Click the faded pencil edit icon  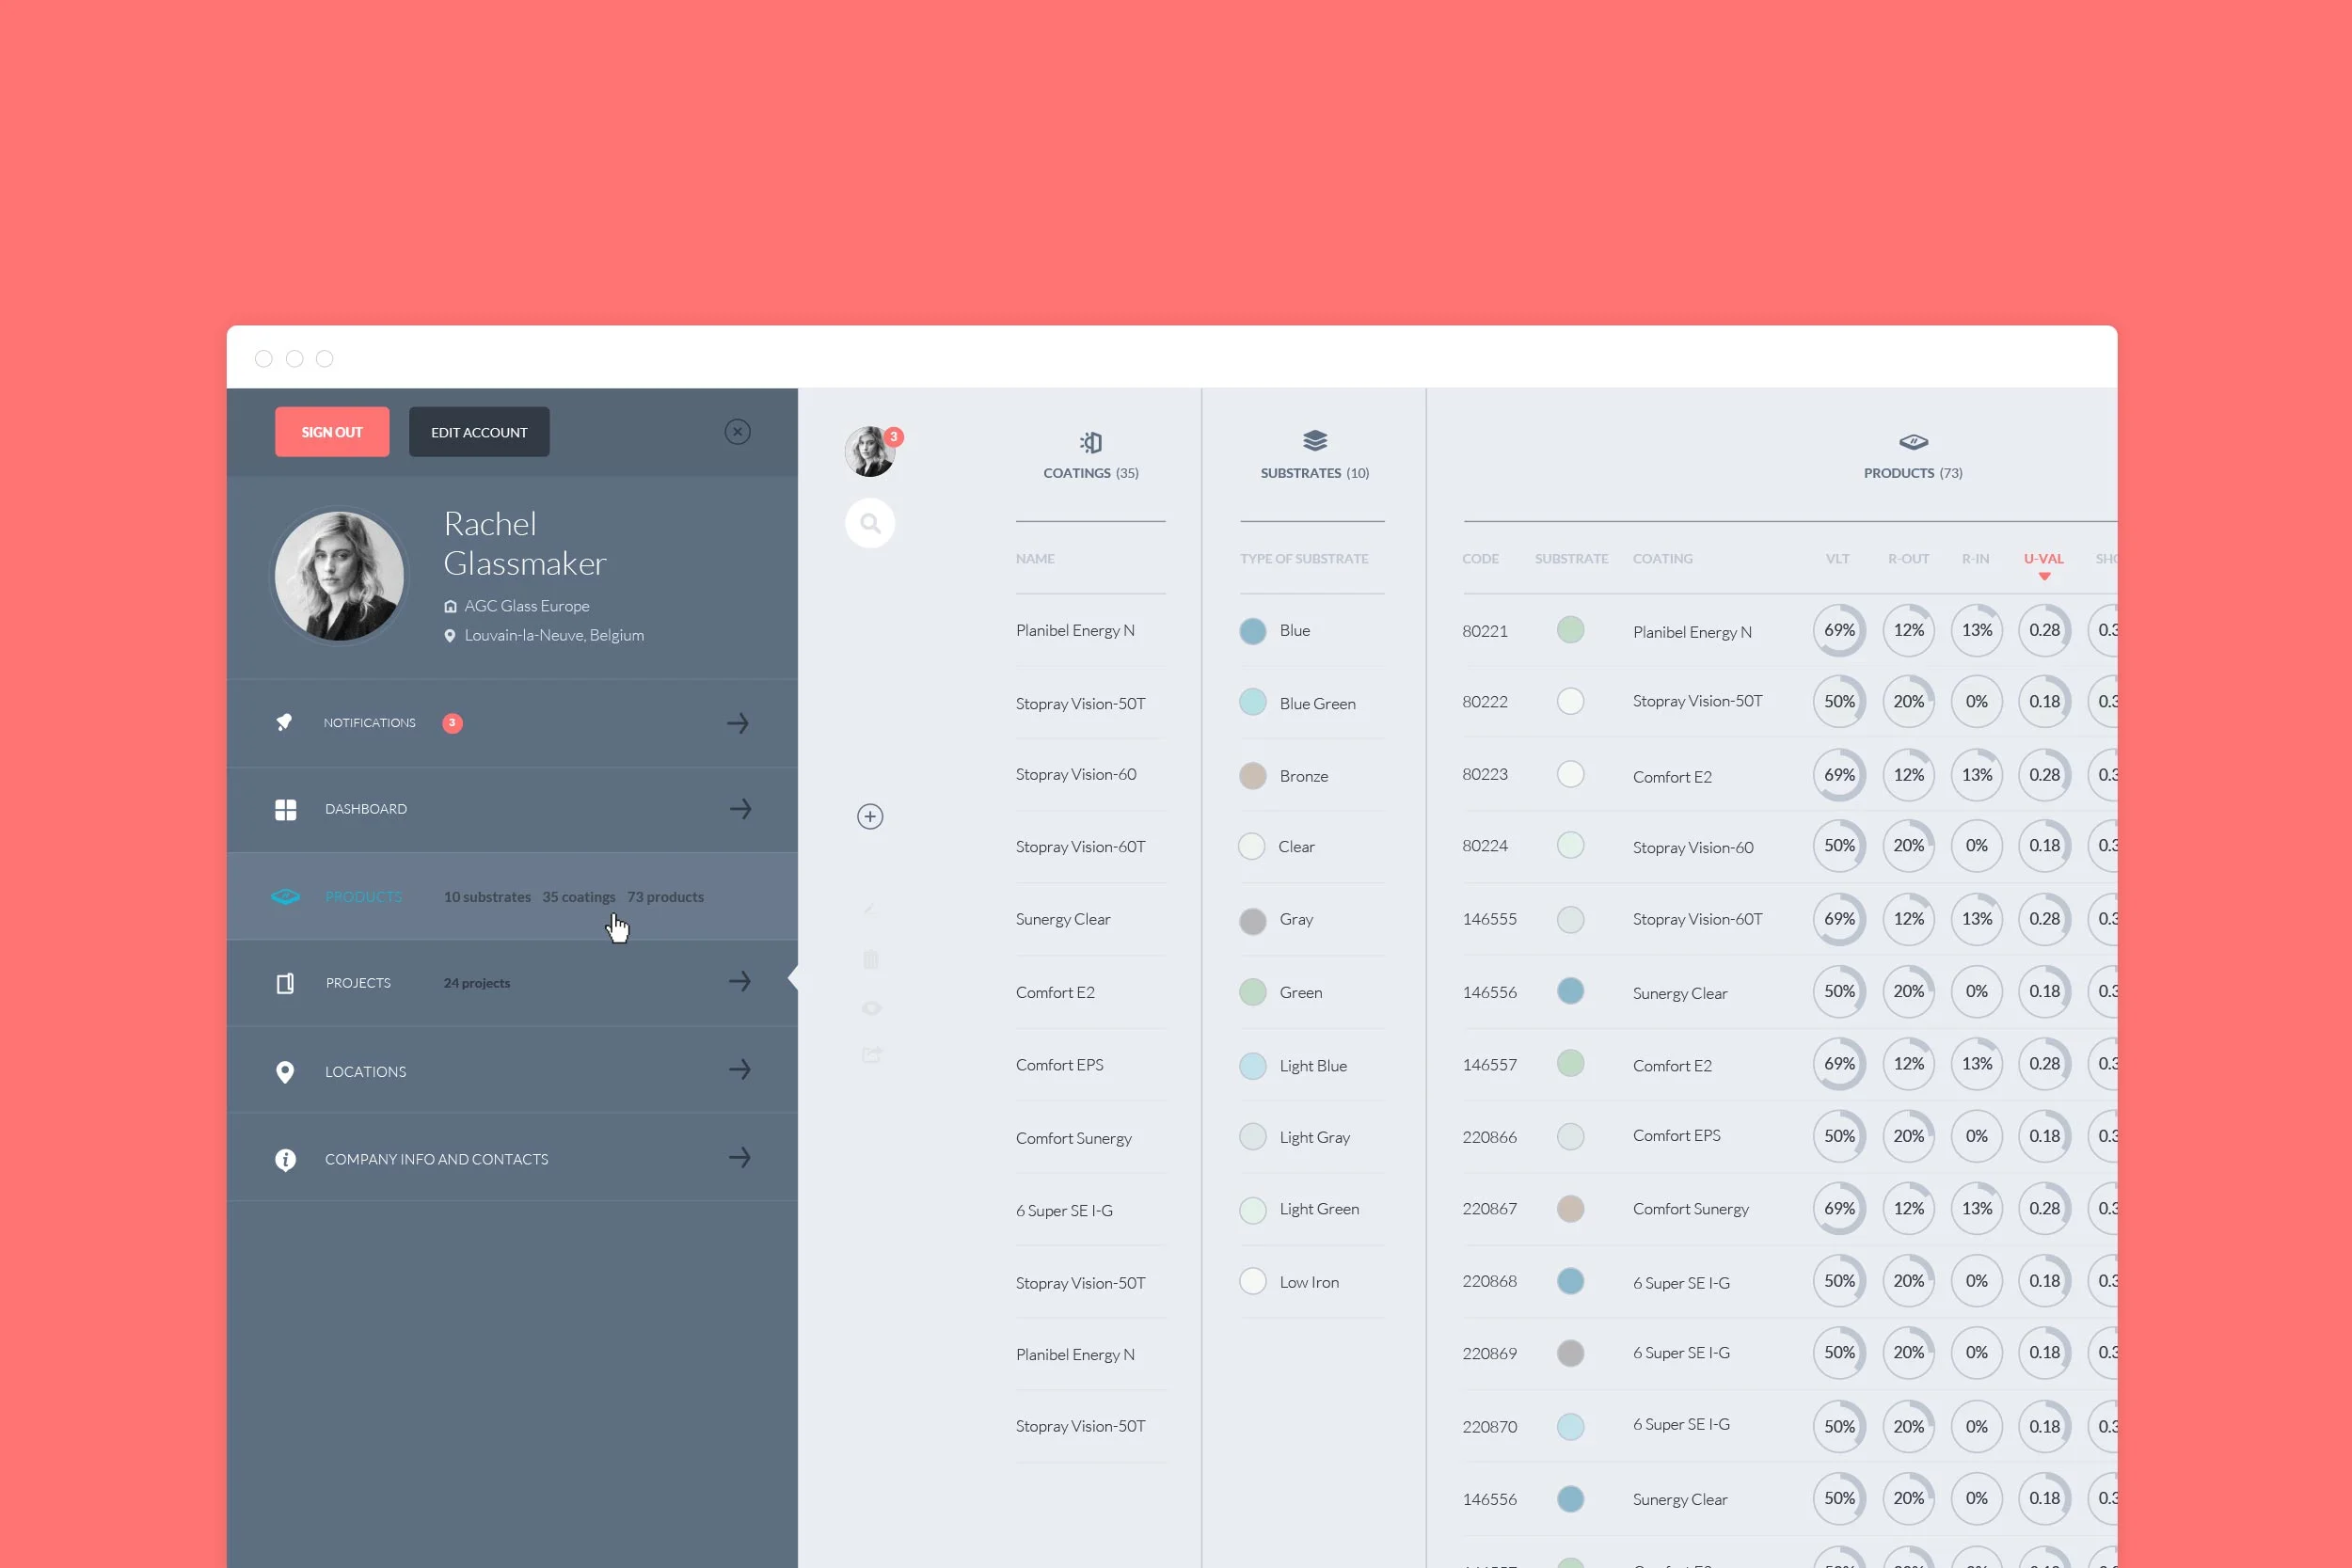870,910
